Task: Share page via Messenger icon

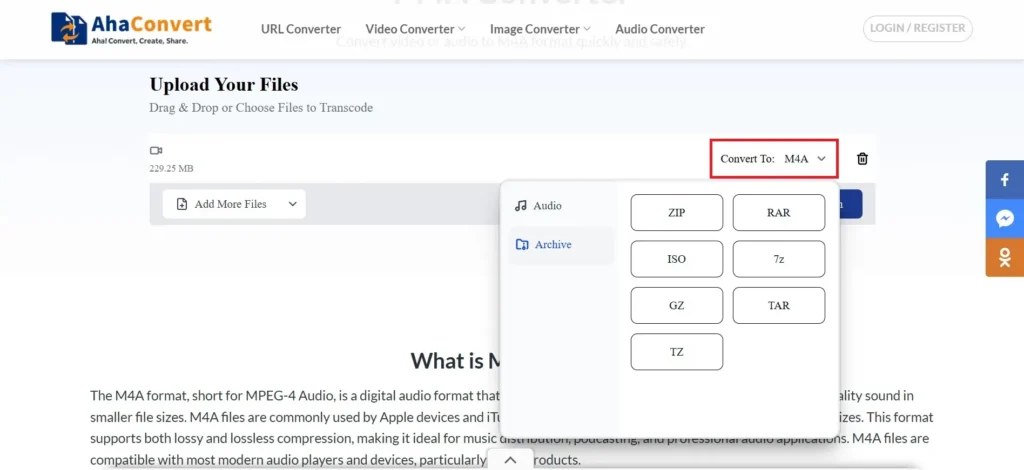Action: pyautogui.click(x=1004, y=219)
